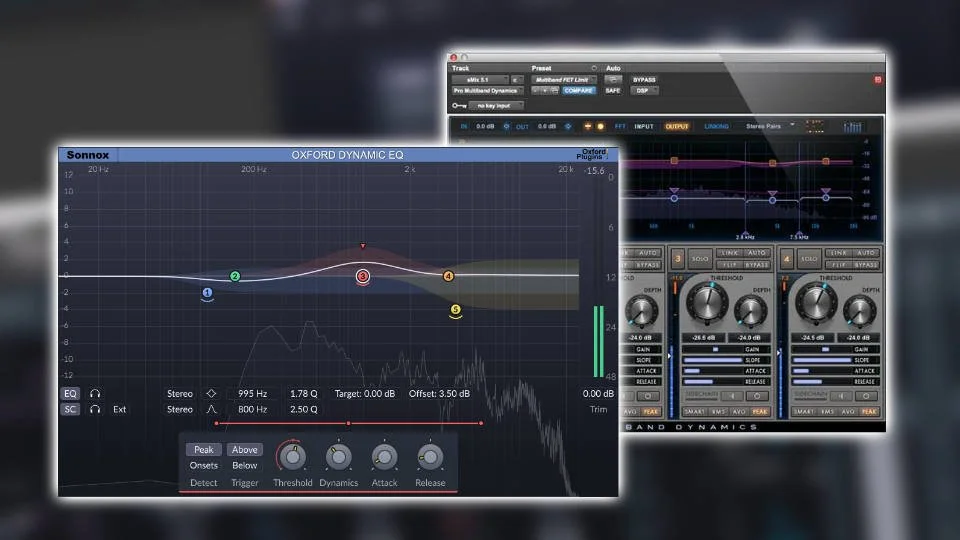Open the Pro Multiband Dynamics plugin selector
The width and height of the screenshot is (960, 540).
(x=487, y=91)
